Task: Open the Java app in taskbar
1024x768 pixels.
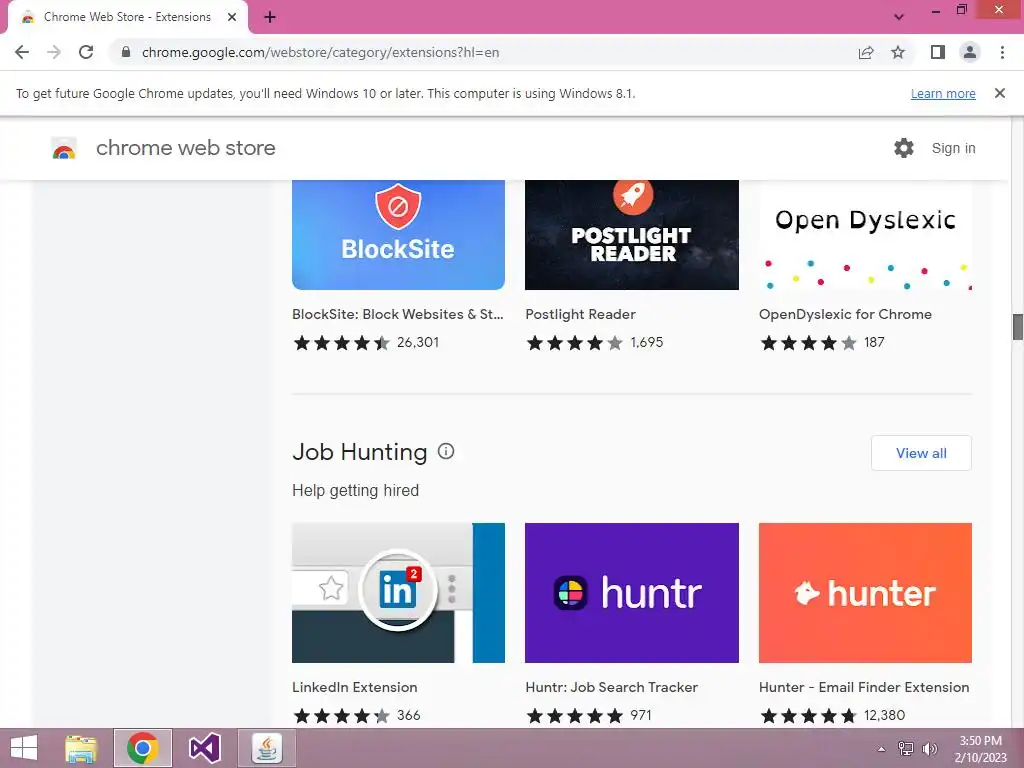Action: 266,748
